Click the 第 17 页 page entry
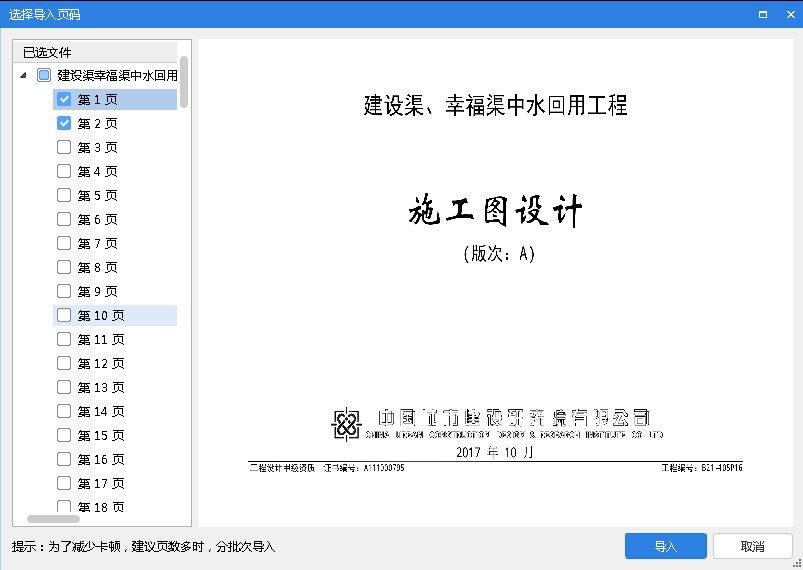This screenshot has width=803, height=570. (101, 483)
